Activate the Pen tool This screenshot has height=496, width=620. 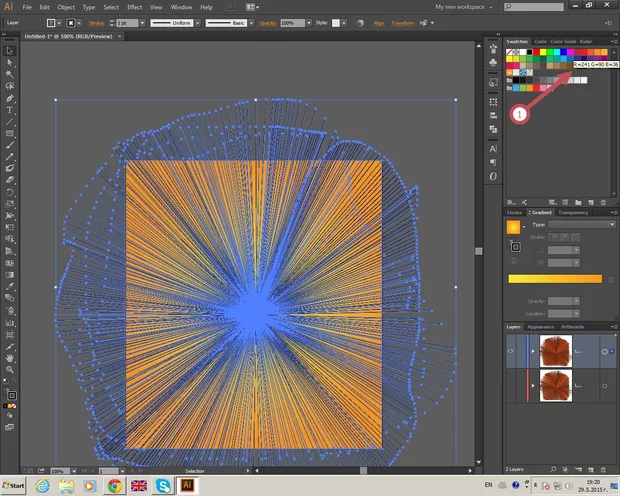click(x=10, y=98)
